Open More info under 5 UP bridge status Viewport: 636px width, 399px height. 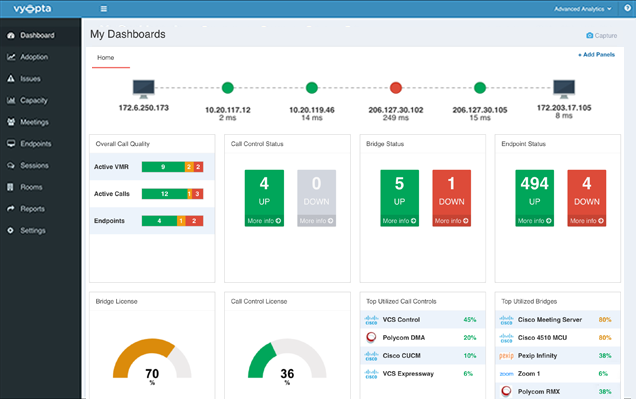(399, 221)
